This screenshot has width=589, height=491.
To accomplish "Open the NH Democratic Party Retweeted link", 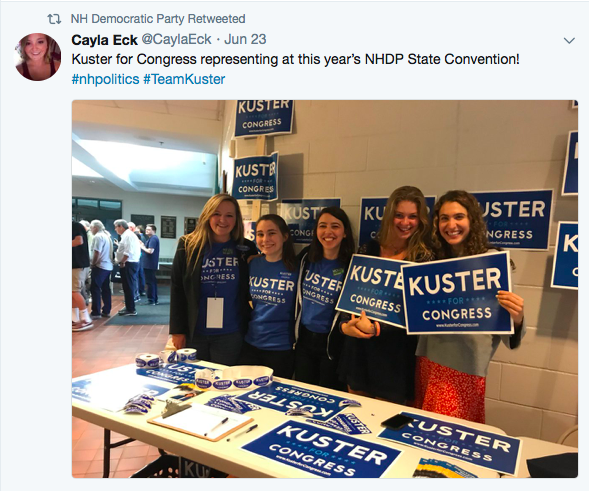I will [x=158, y=18].
